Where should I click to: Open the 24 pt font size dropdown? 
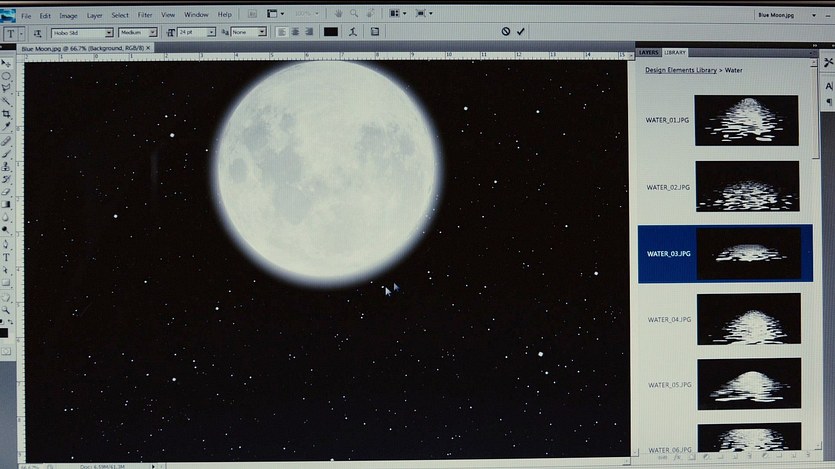[x=196, y=32]
